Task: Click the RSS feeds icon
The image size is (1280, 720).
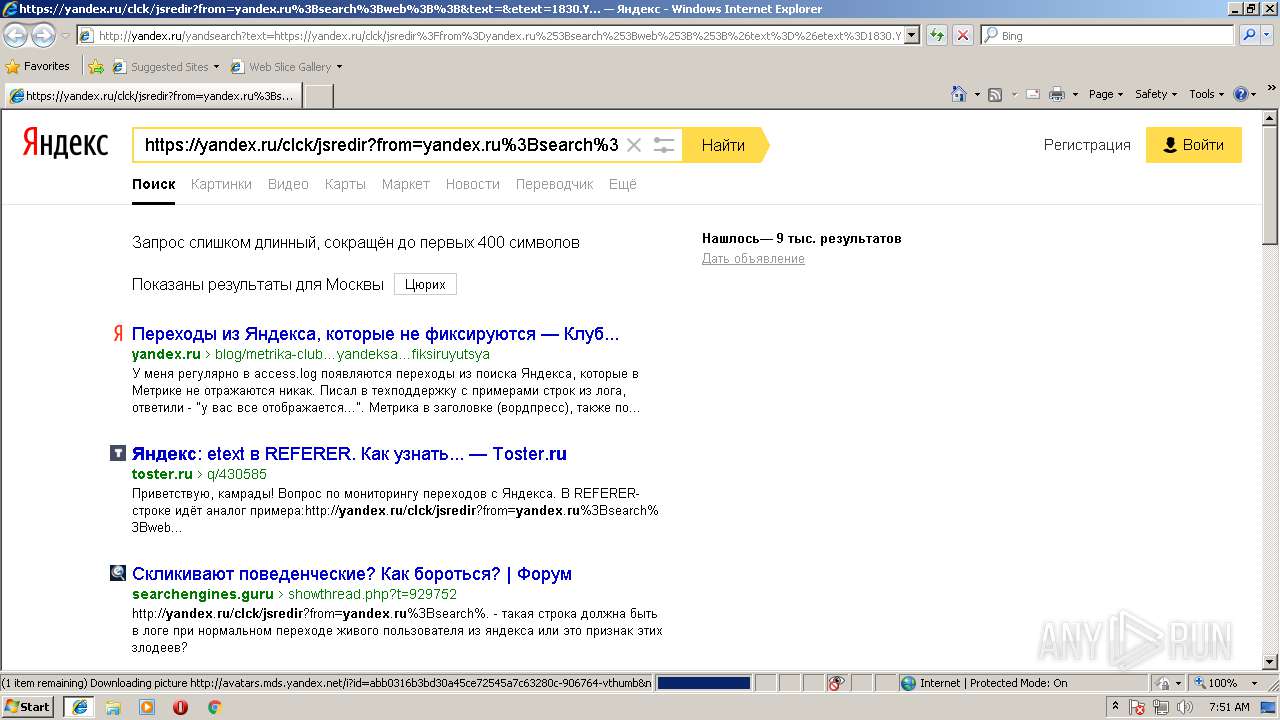Action: click(x=995, y=94)
